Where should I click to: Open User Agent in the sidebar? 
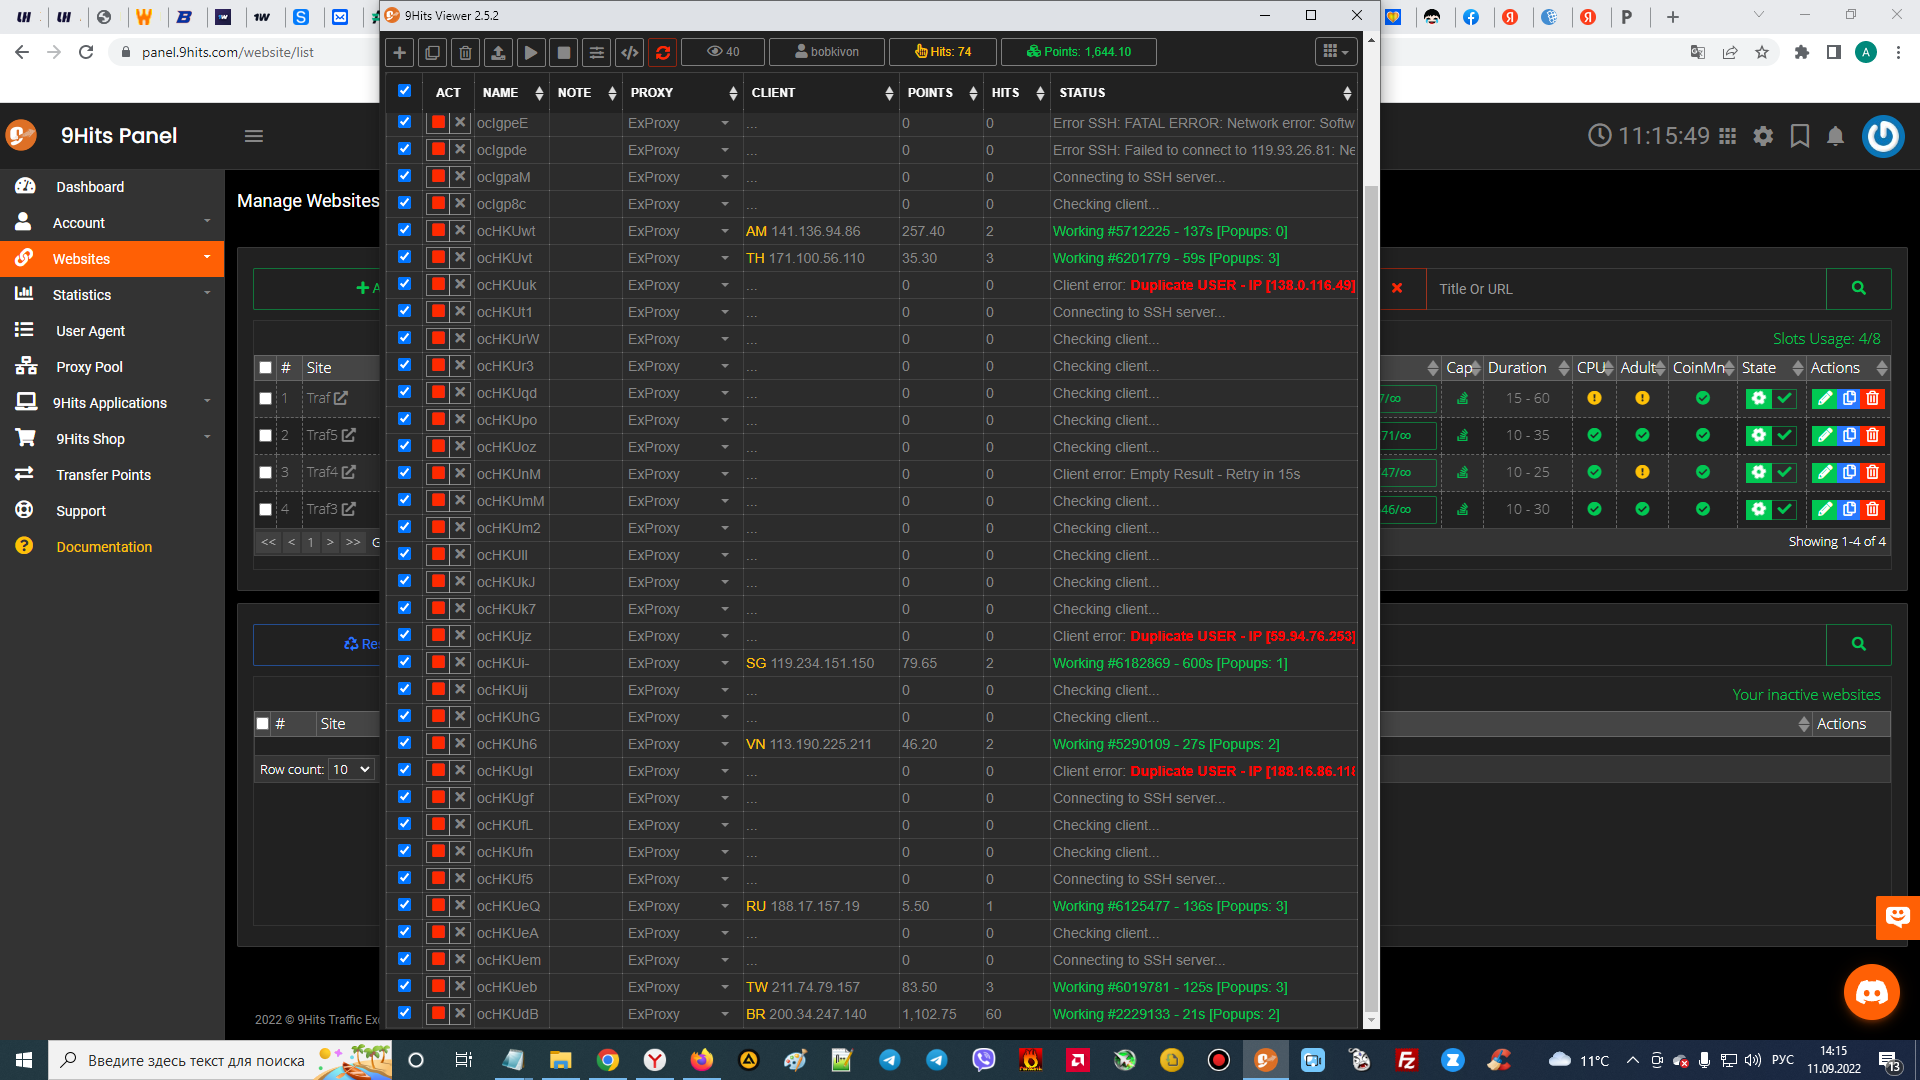coord(90,331)
